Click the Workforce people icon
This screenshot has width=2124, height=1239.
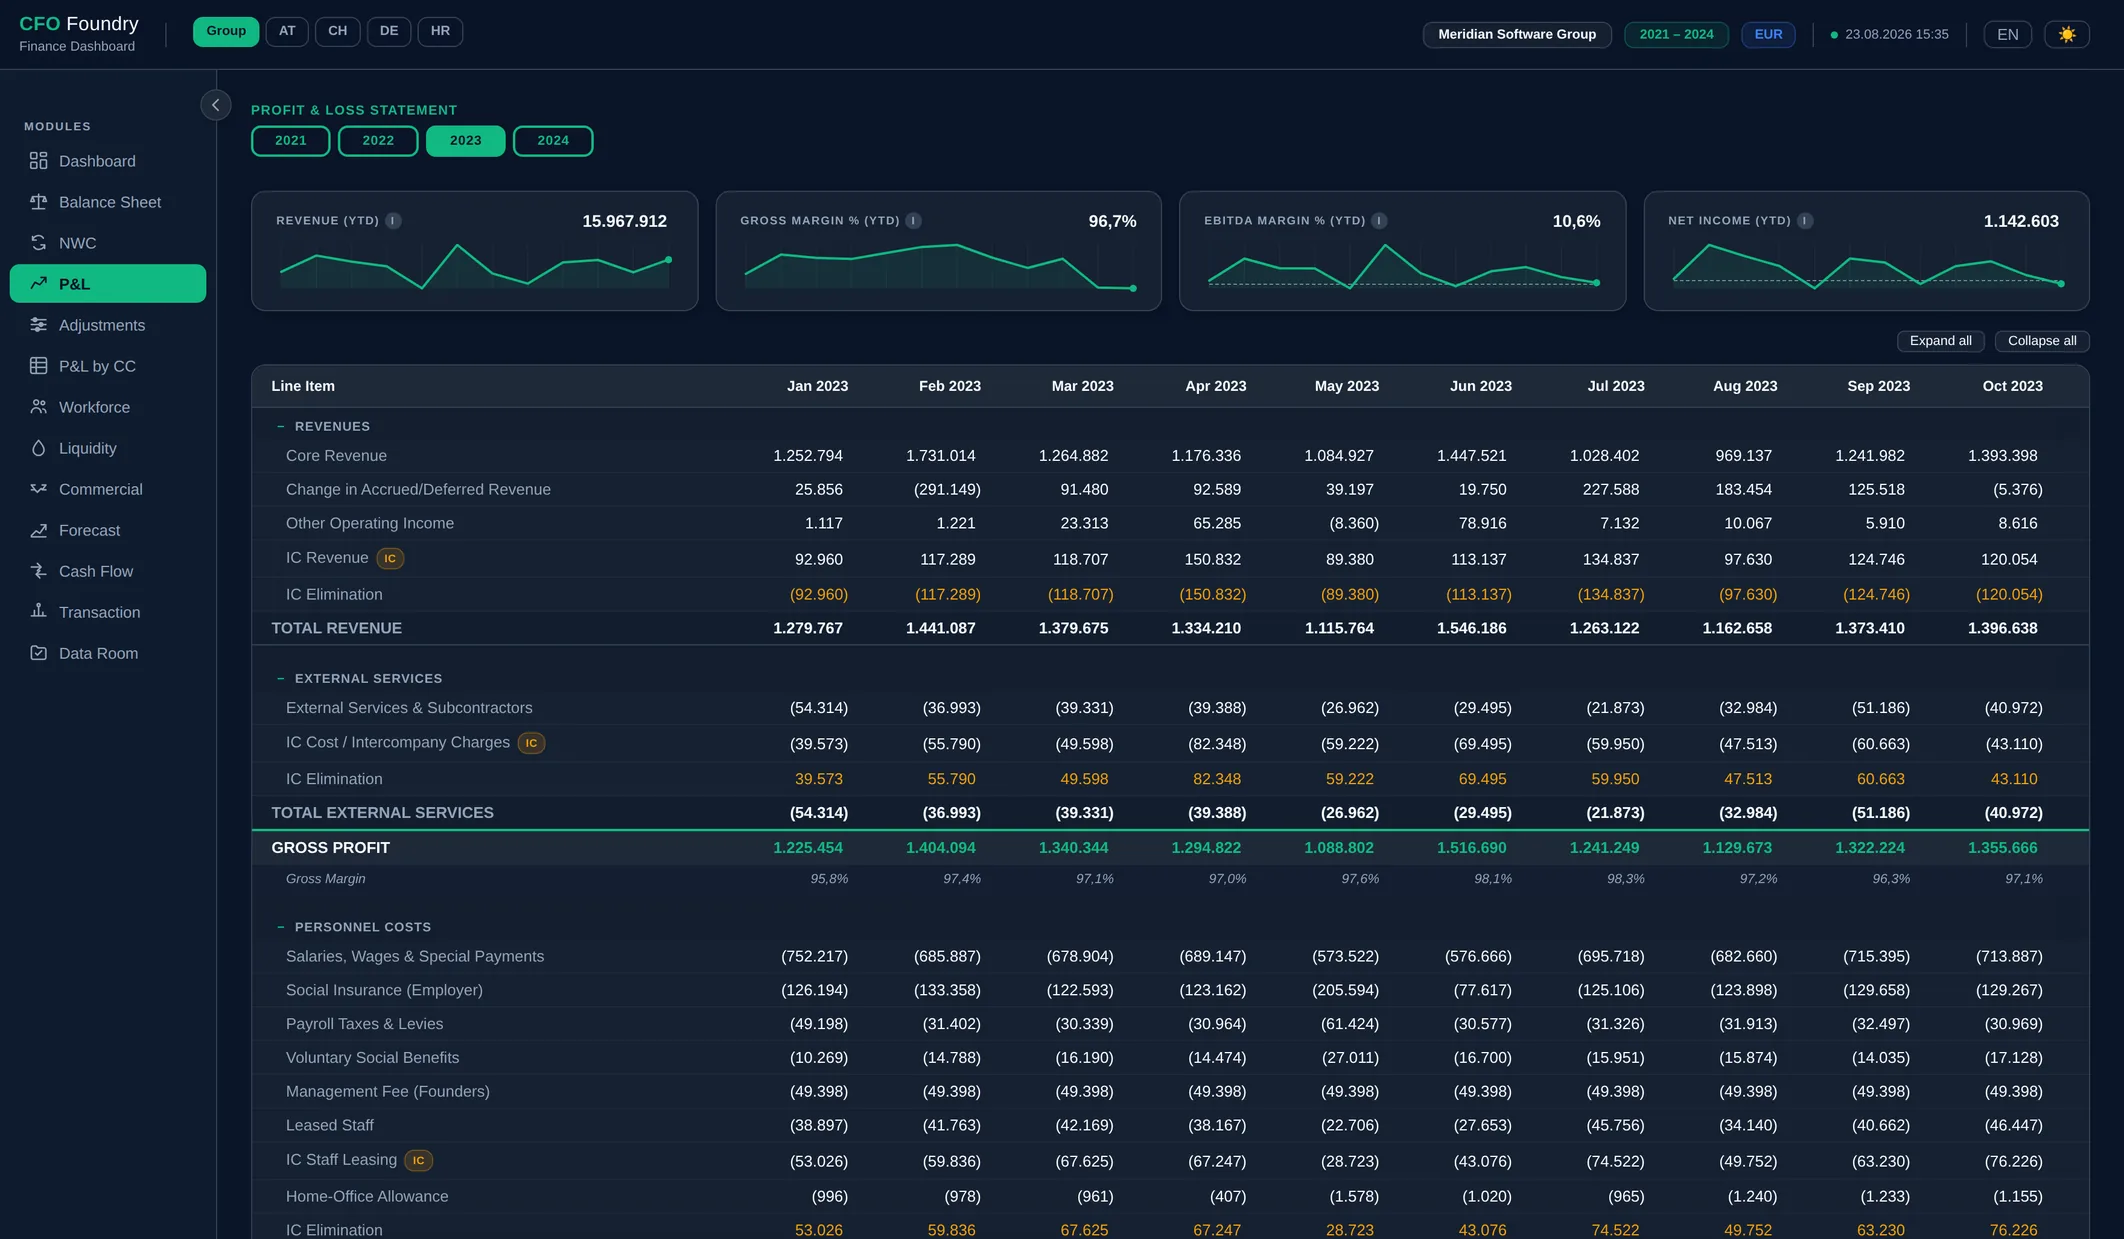(38, 407)
